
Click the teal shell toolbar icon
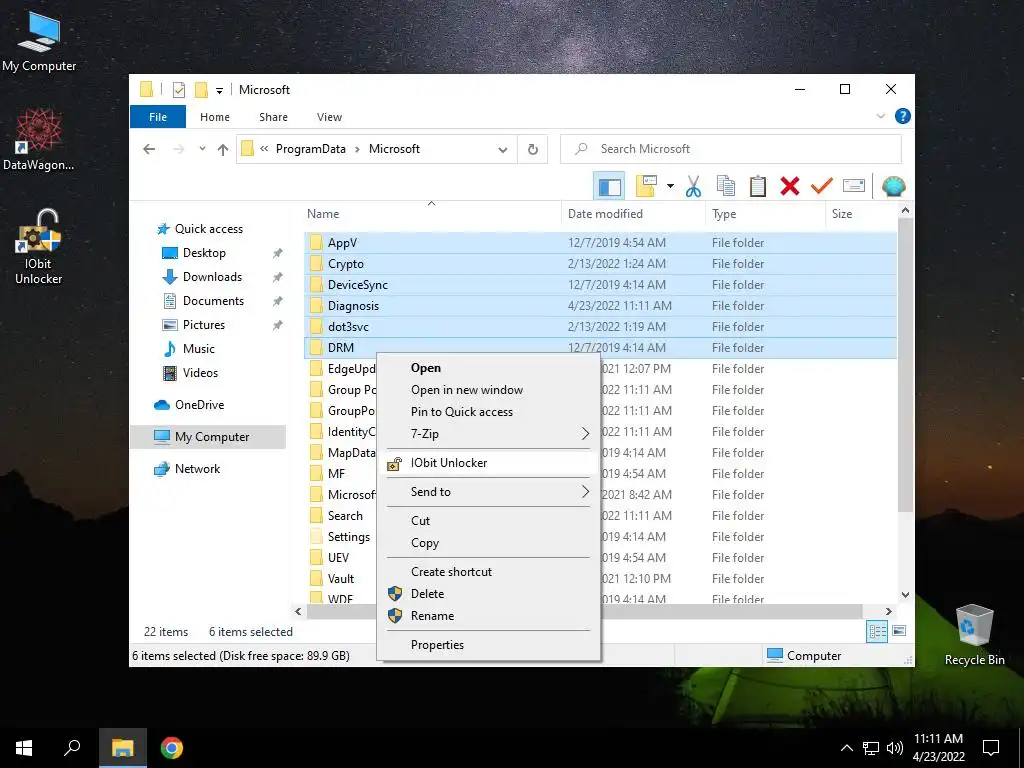click(x=893, y=187)
